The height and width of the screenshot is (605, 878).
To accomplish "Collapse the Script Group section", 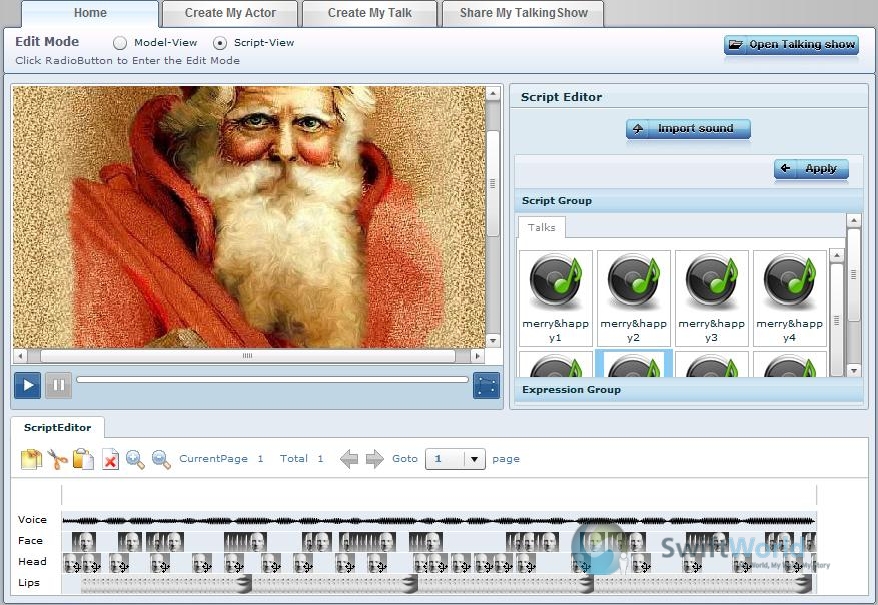I will 688,201.
